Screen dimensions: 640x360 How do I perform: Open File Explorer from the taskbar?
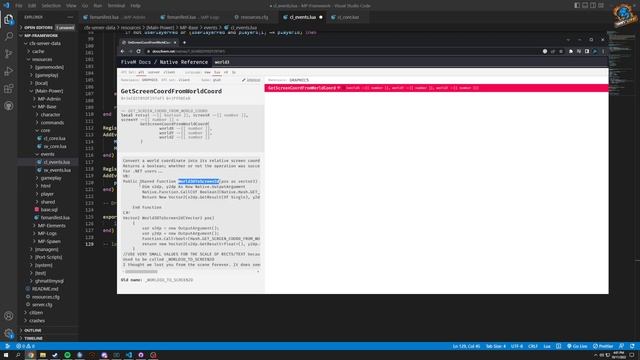pyautogui.click(x=42, y=355)
